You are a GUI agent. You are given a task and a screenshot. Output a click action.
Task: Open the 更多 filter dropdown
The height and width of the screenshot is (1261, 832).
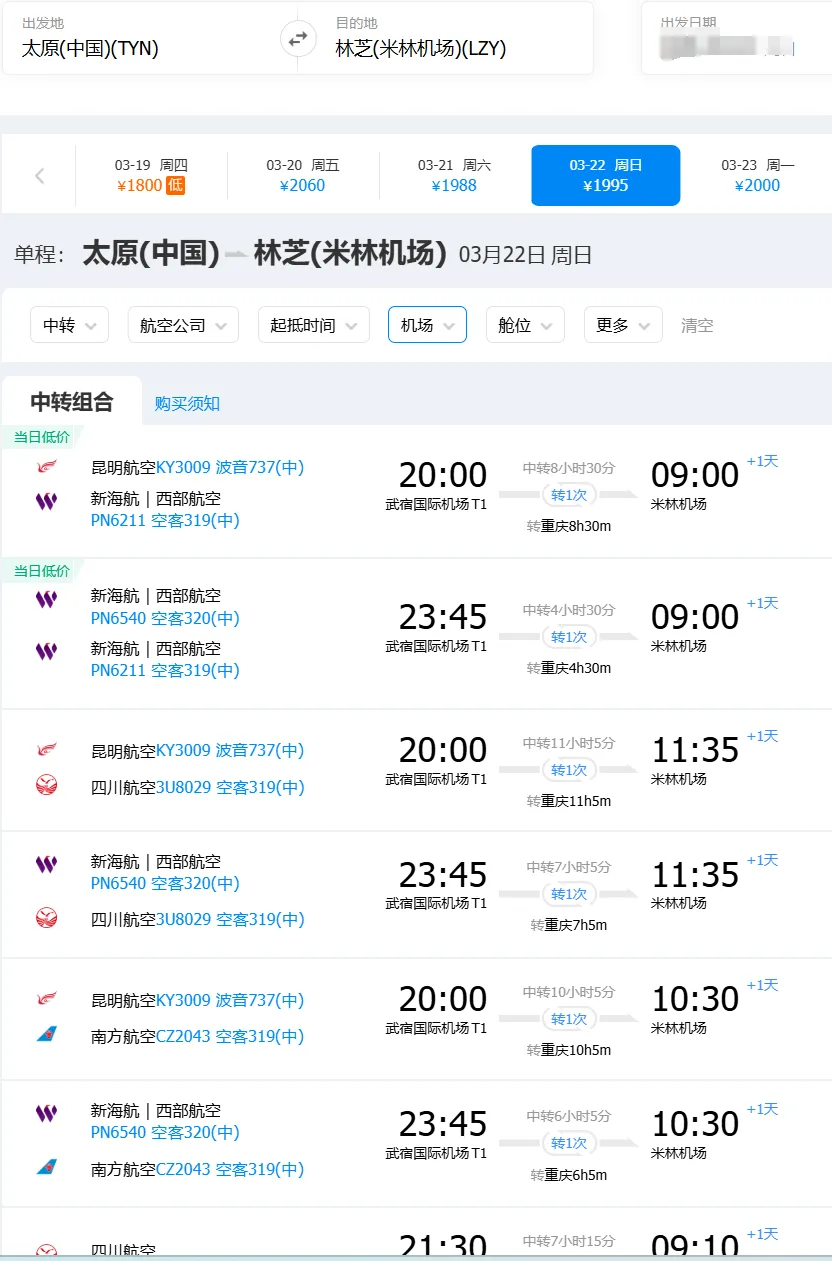[623, 325]
